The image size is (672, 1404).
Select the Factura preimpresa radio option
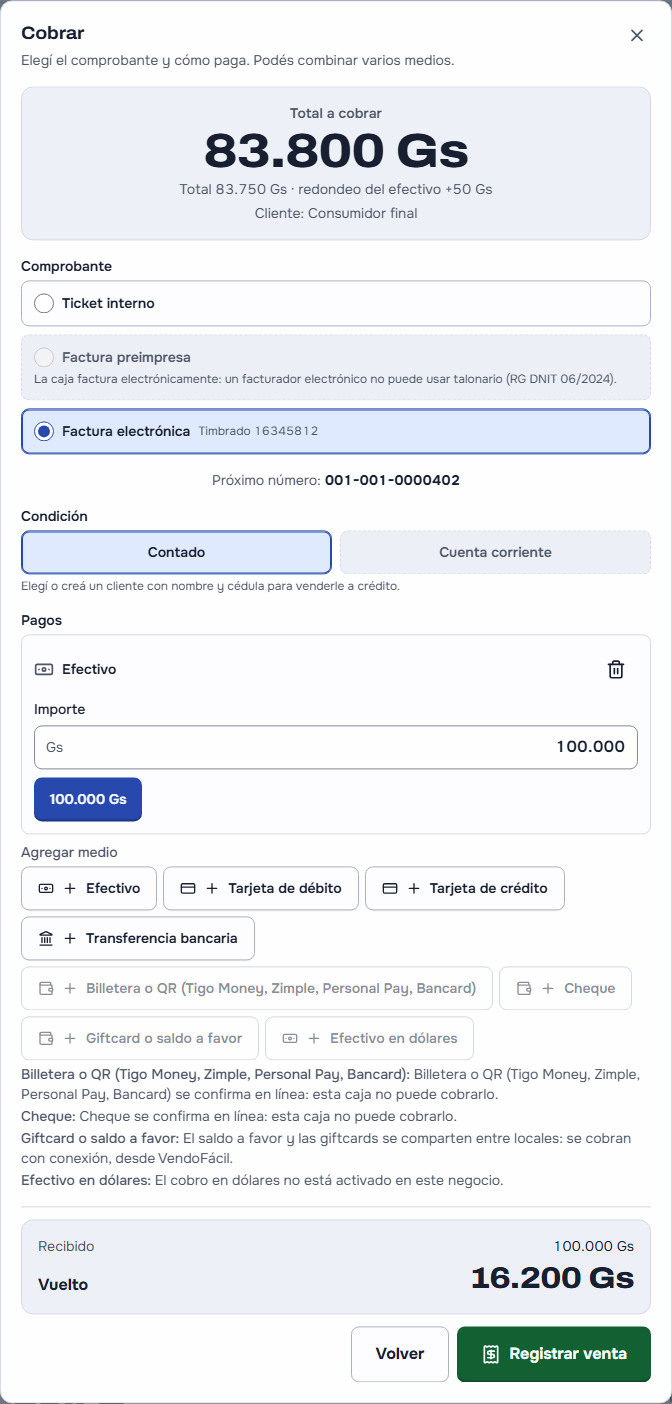[44, 357]
